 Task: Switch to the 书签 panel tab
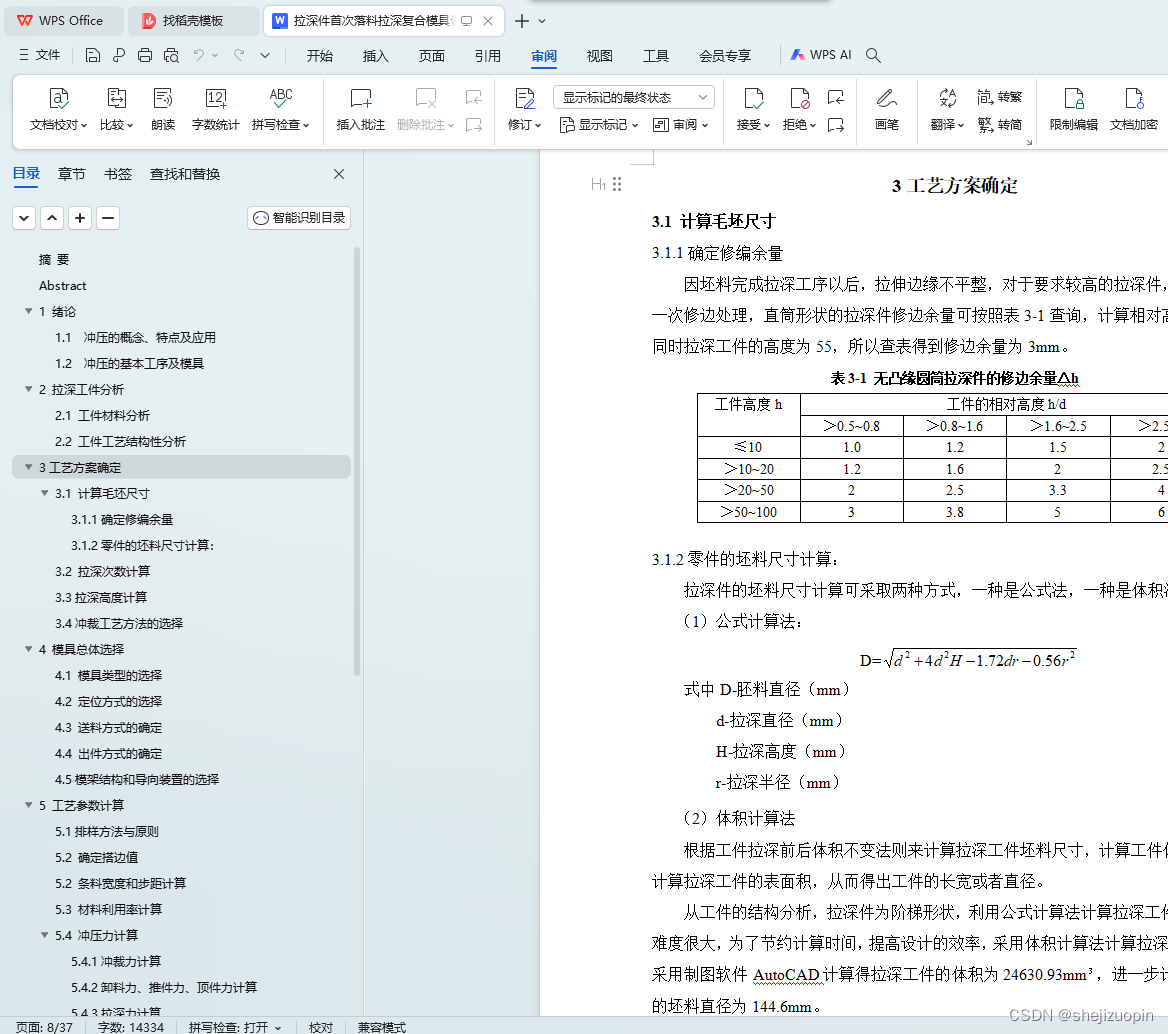[x=118, y=174]
